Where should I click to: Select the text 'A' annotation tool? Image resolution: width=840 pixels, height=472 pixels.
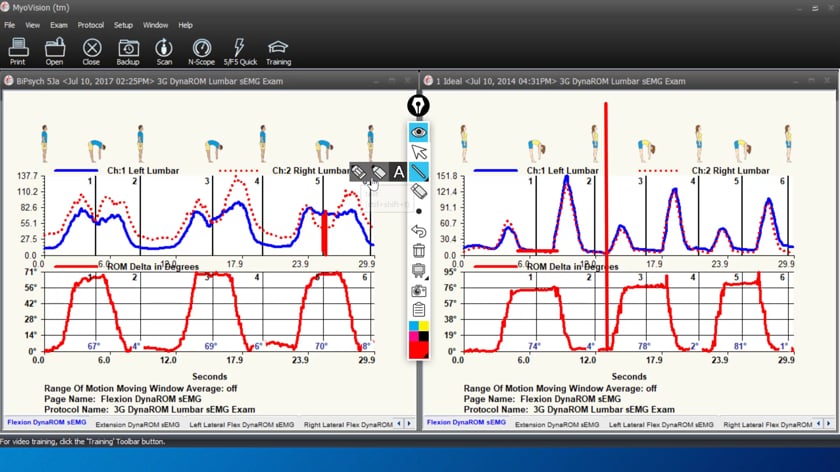coord(399,172)
